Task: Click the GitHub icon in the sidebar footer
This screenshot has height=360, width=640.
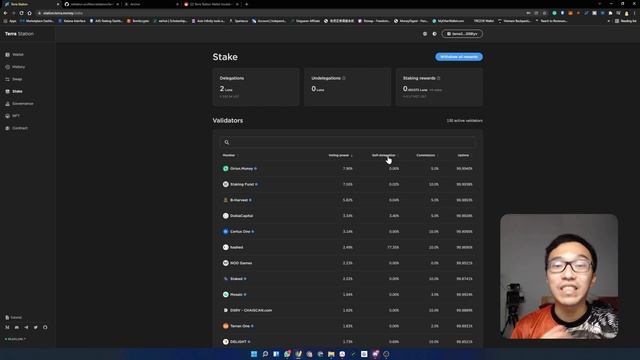Action: tap(45, 327)
